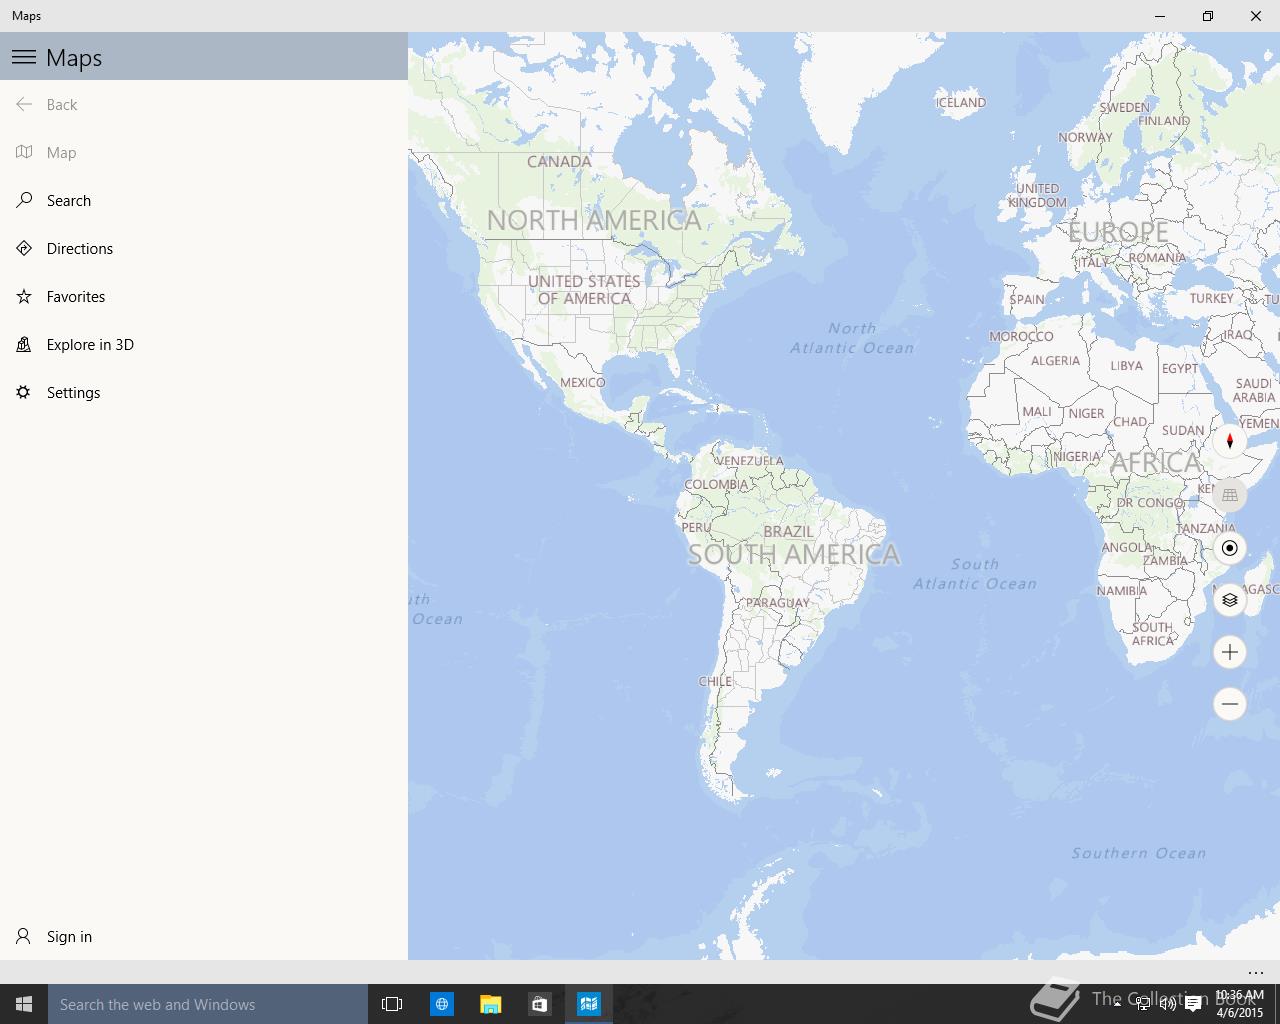This screenshot has width=1280, height=1024.
Task: Click the compass rotate-to-north icon
Action: (x=1230, y=441)
